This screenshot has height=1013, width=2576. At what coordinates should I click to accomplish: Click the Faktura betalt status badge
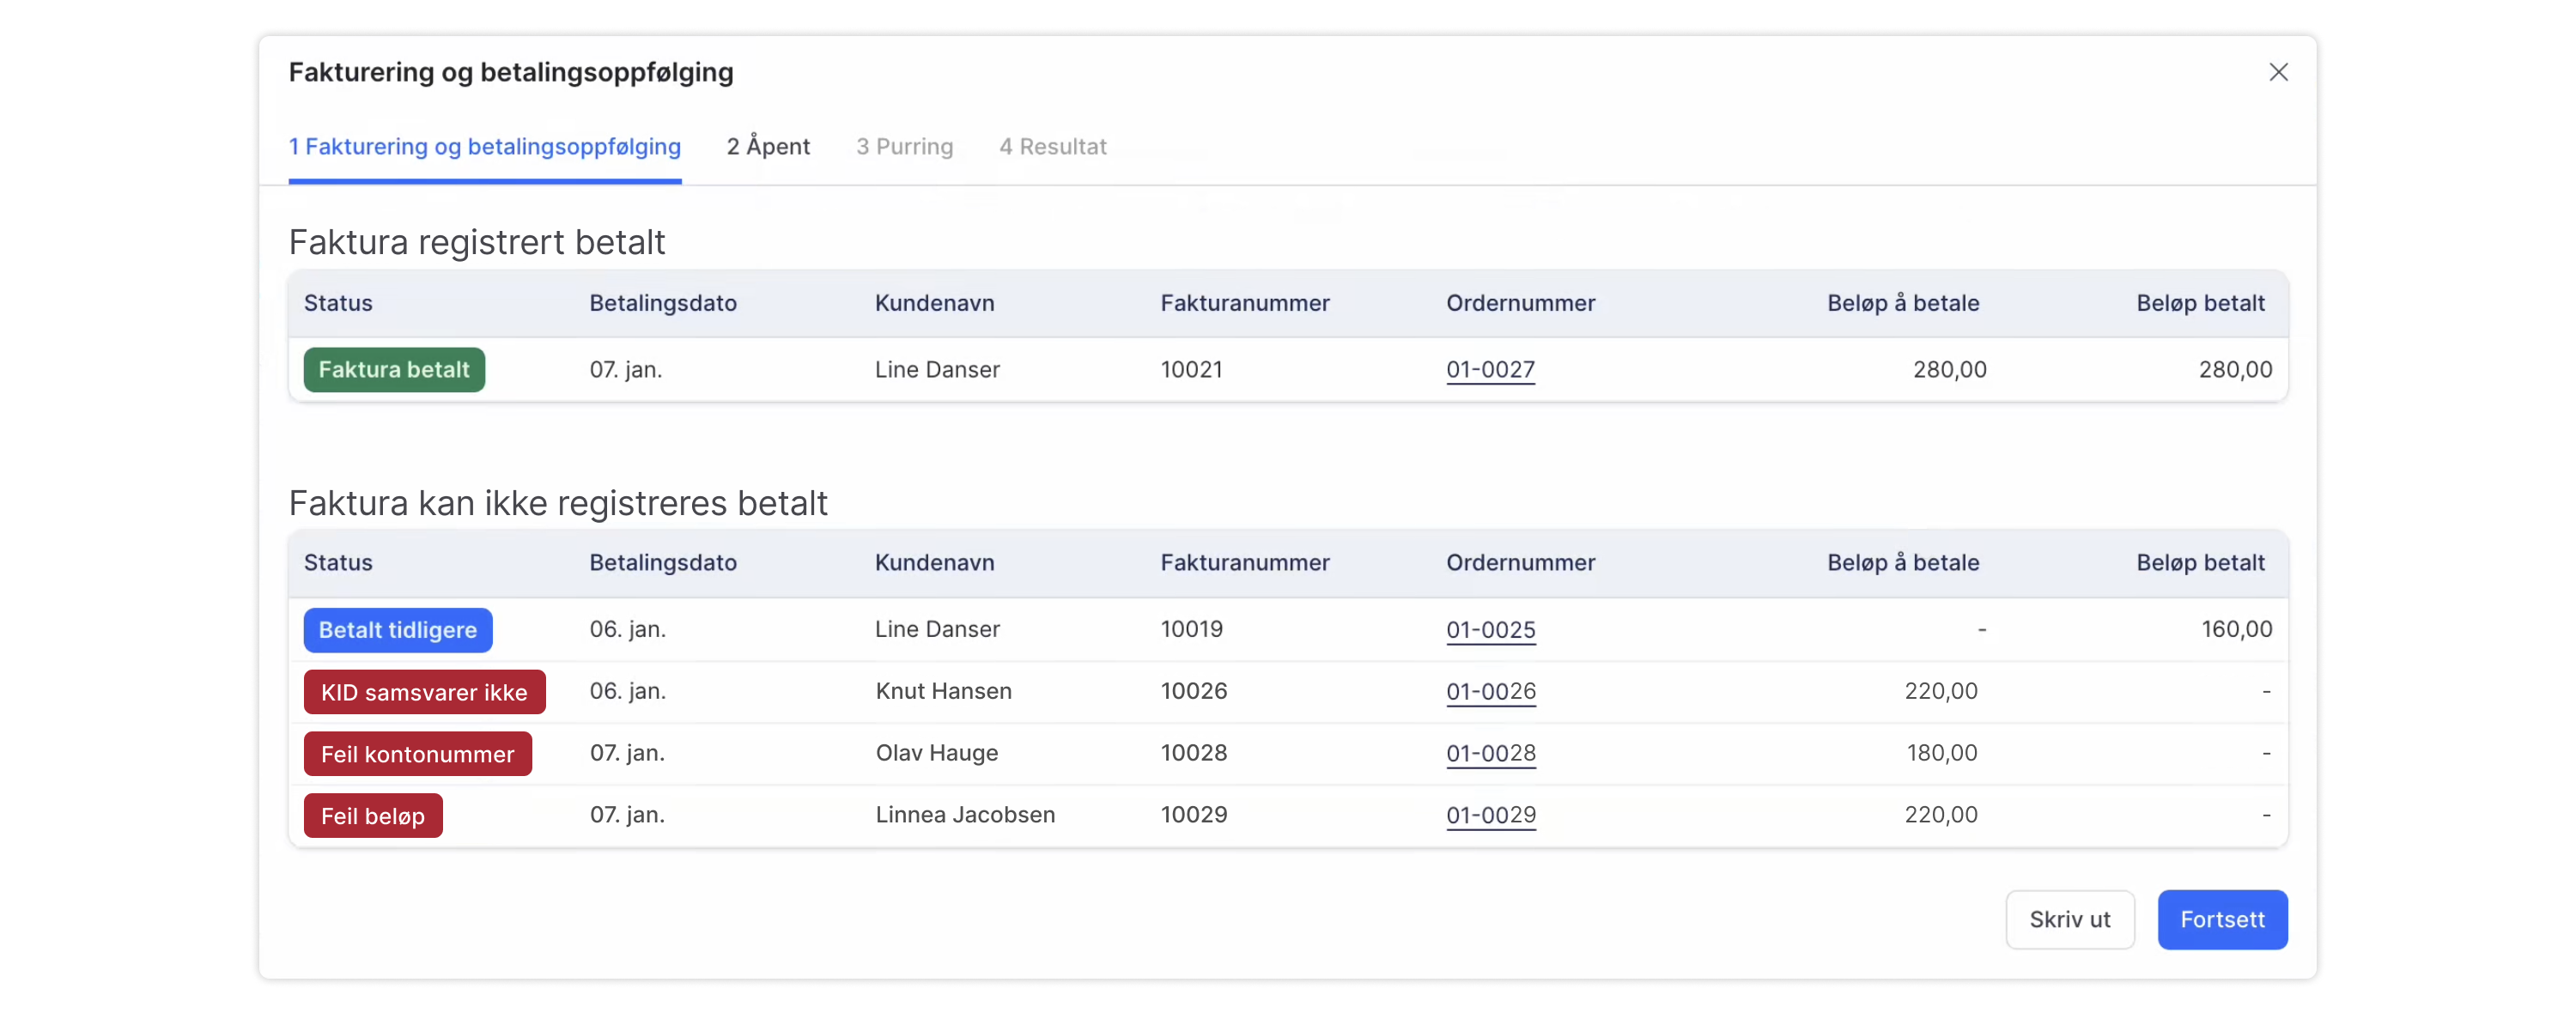point(394,370)
